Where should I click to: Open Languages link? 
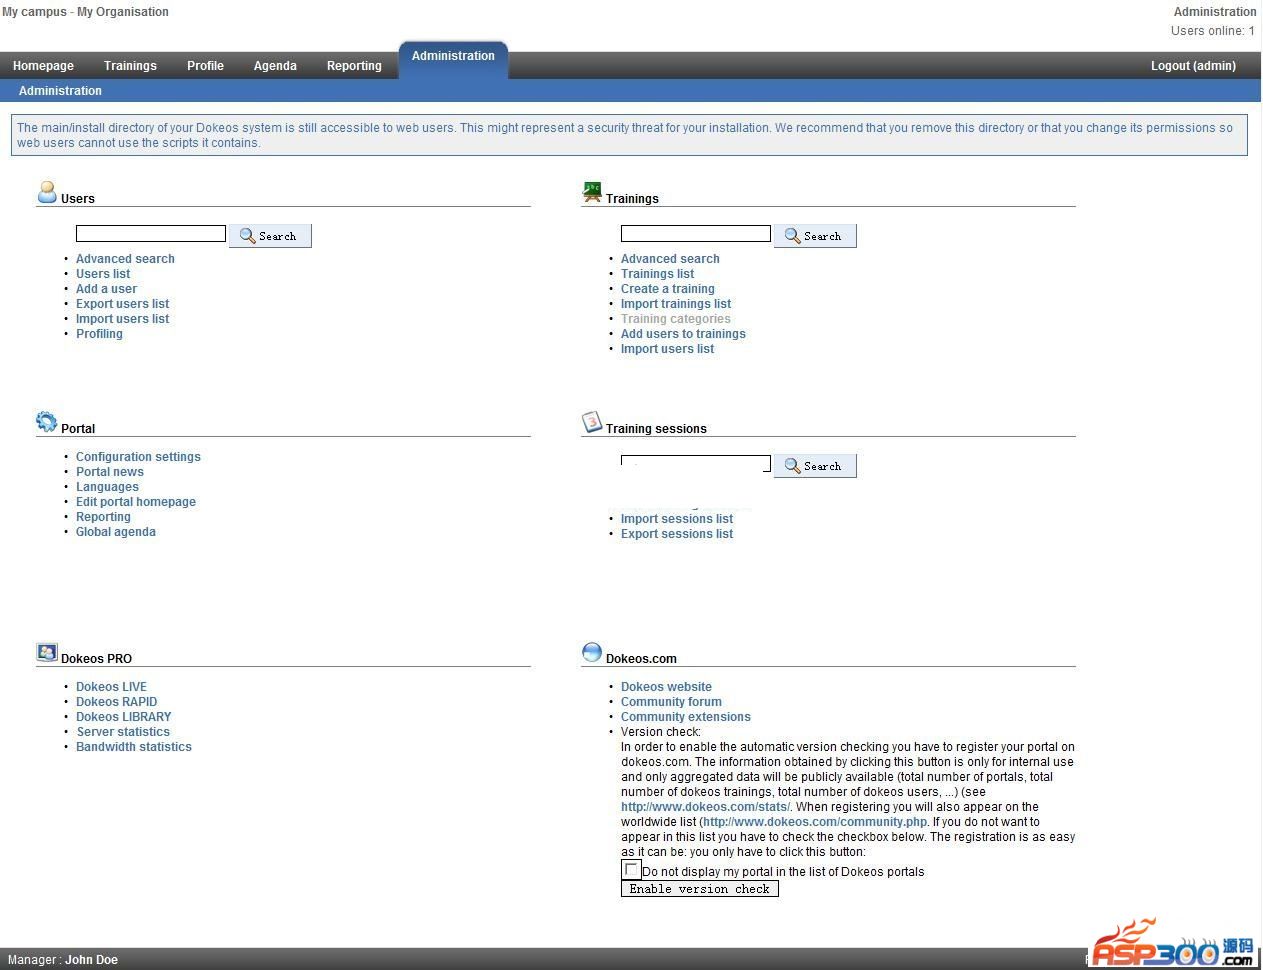(x=107, y=487)
